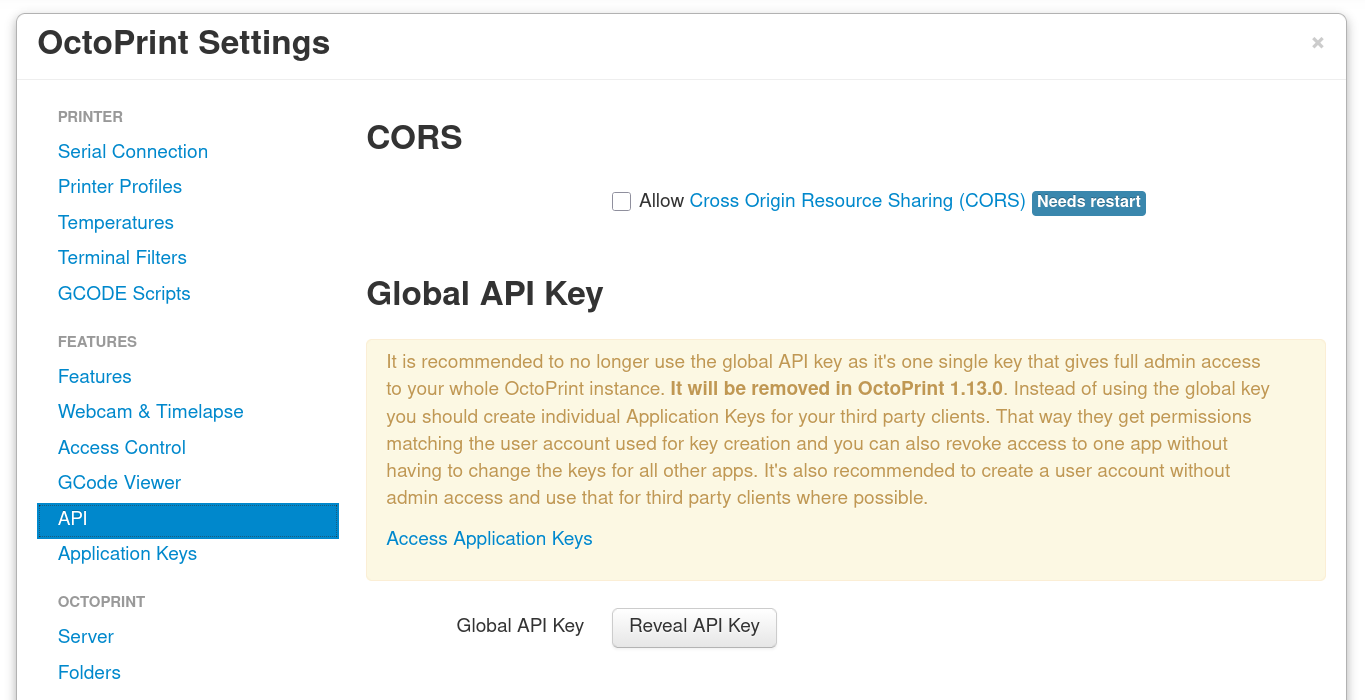This screenshot has height=700, width=1365.
Task: Open the Printer Profiles settings
Action: click(120, 187)
